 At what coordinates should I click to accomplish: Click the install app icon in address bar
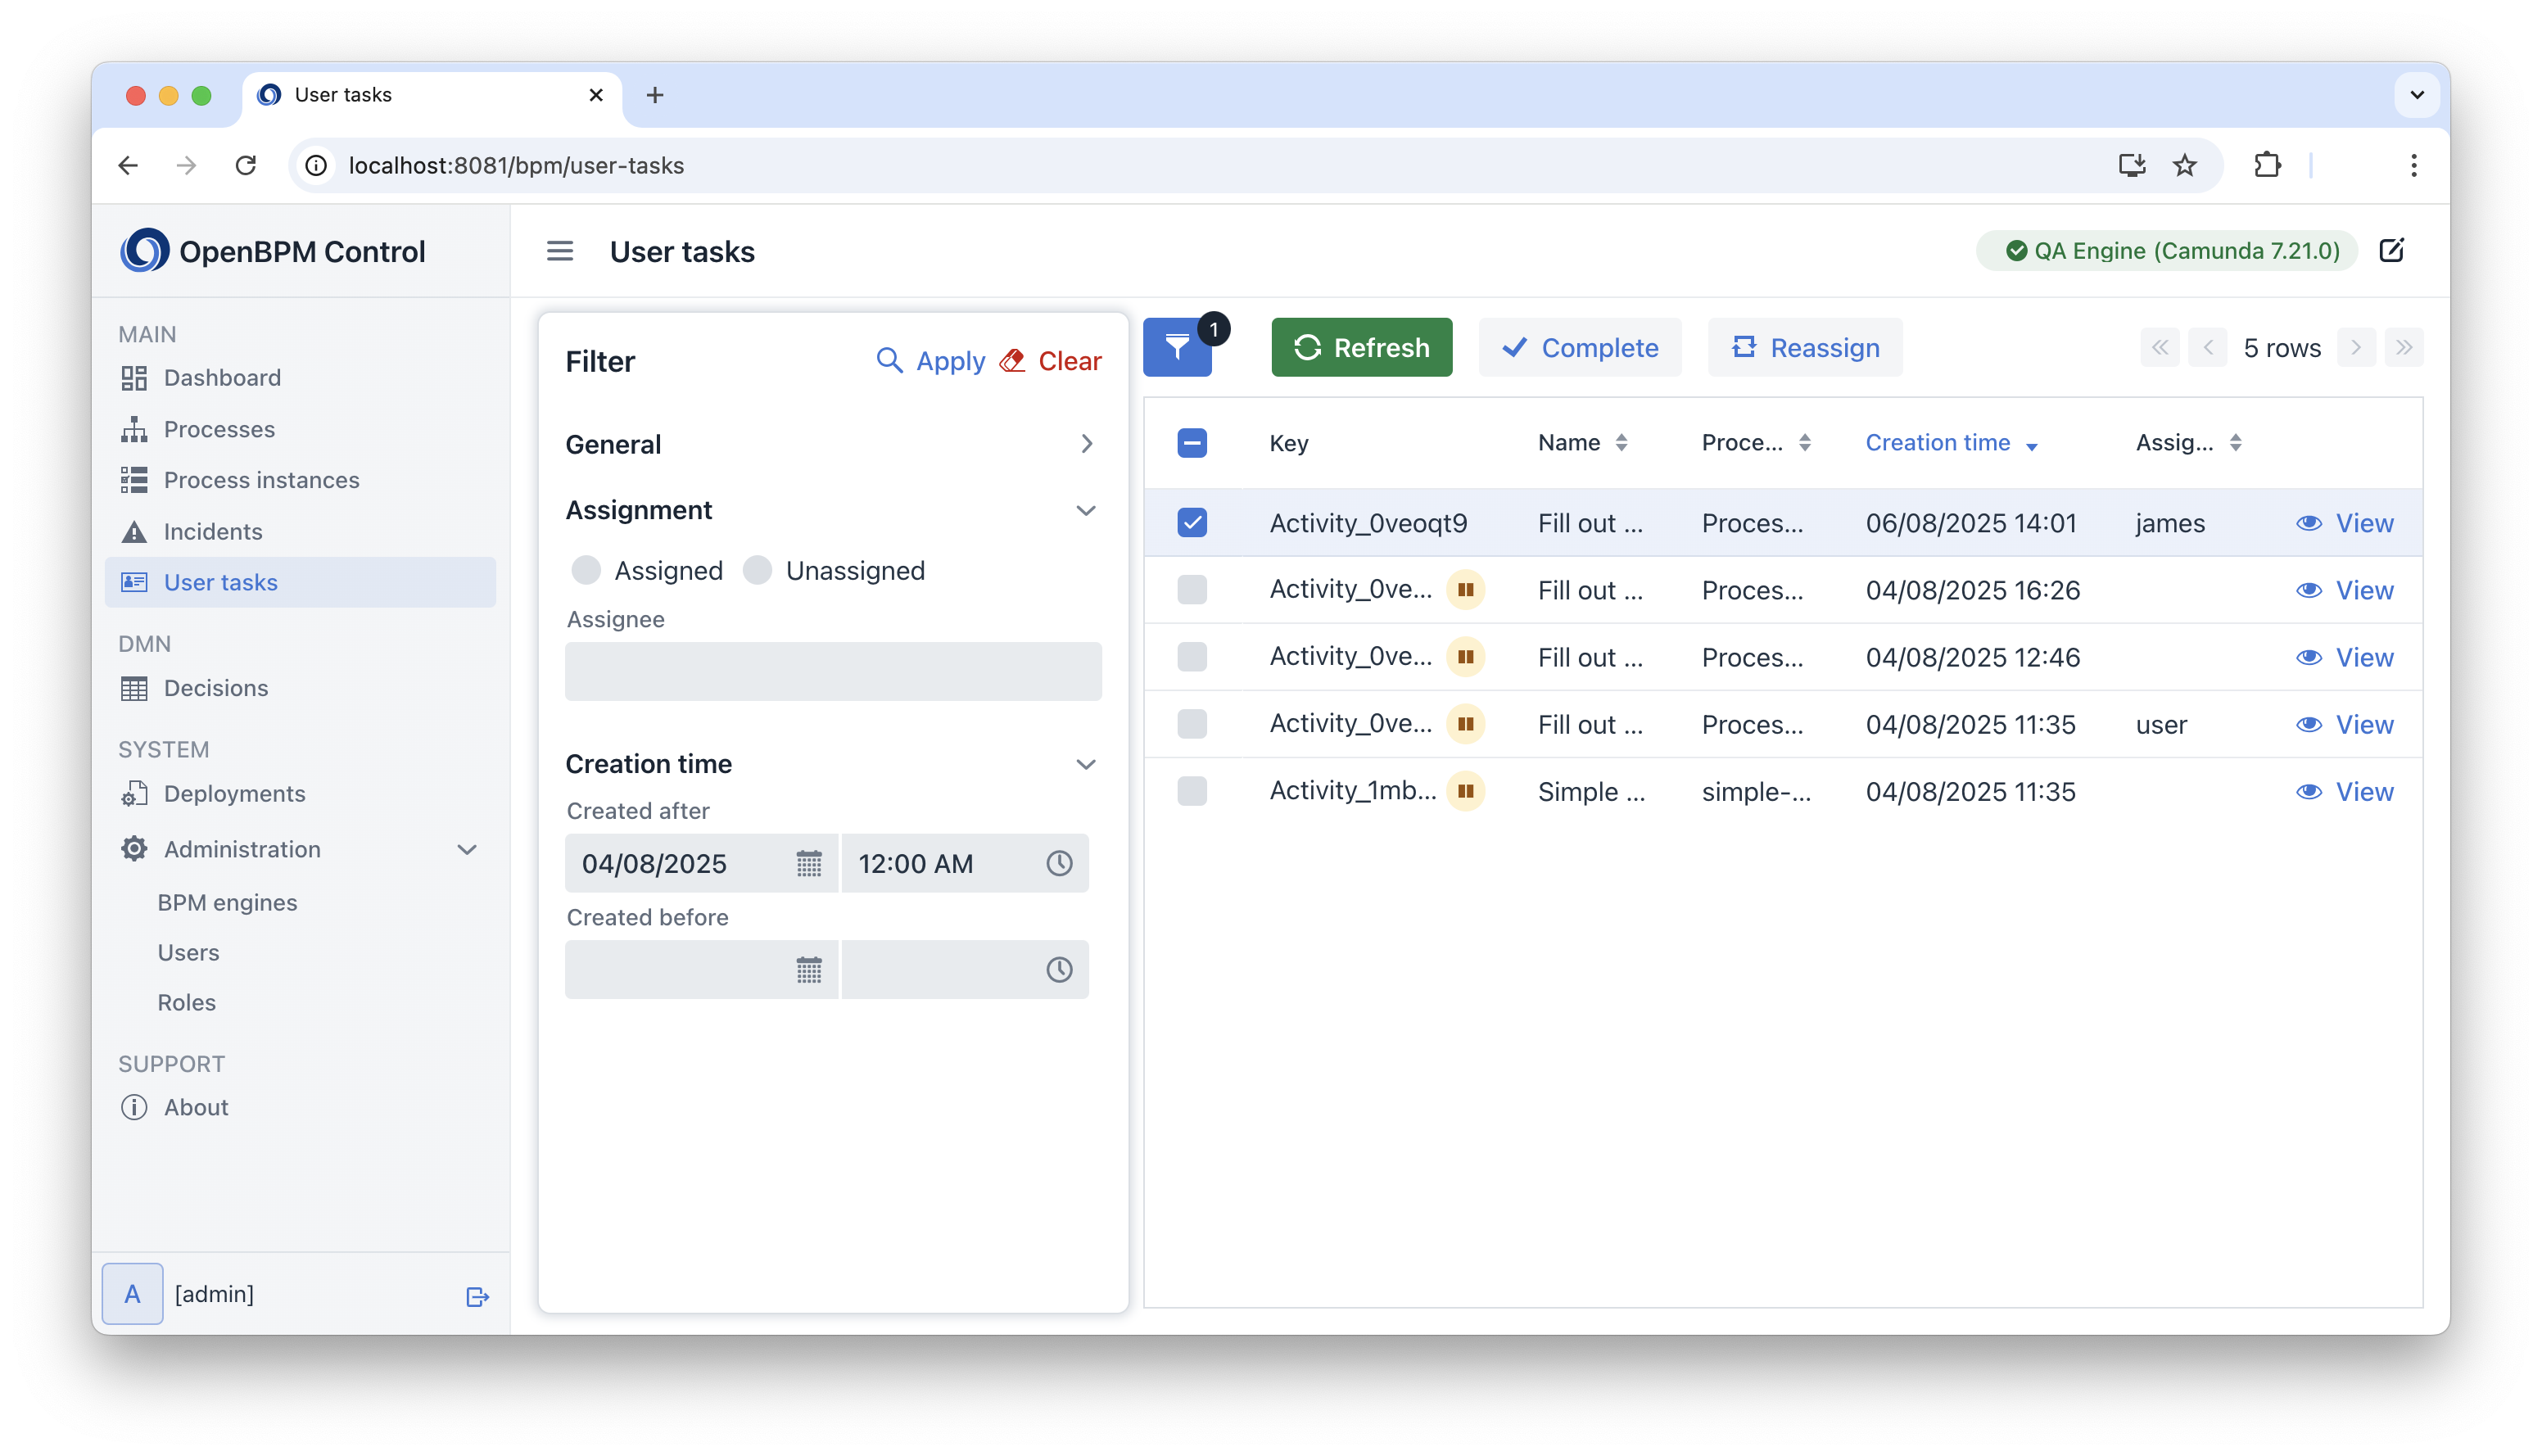pyautogui.click(x=2132, y=165)
